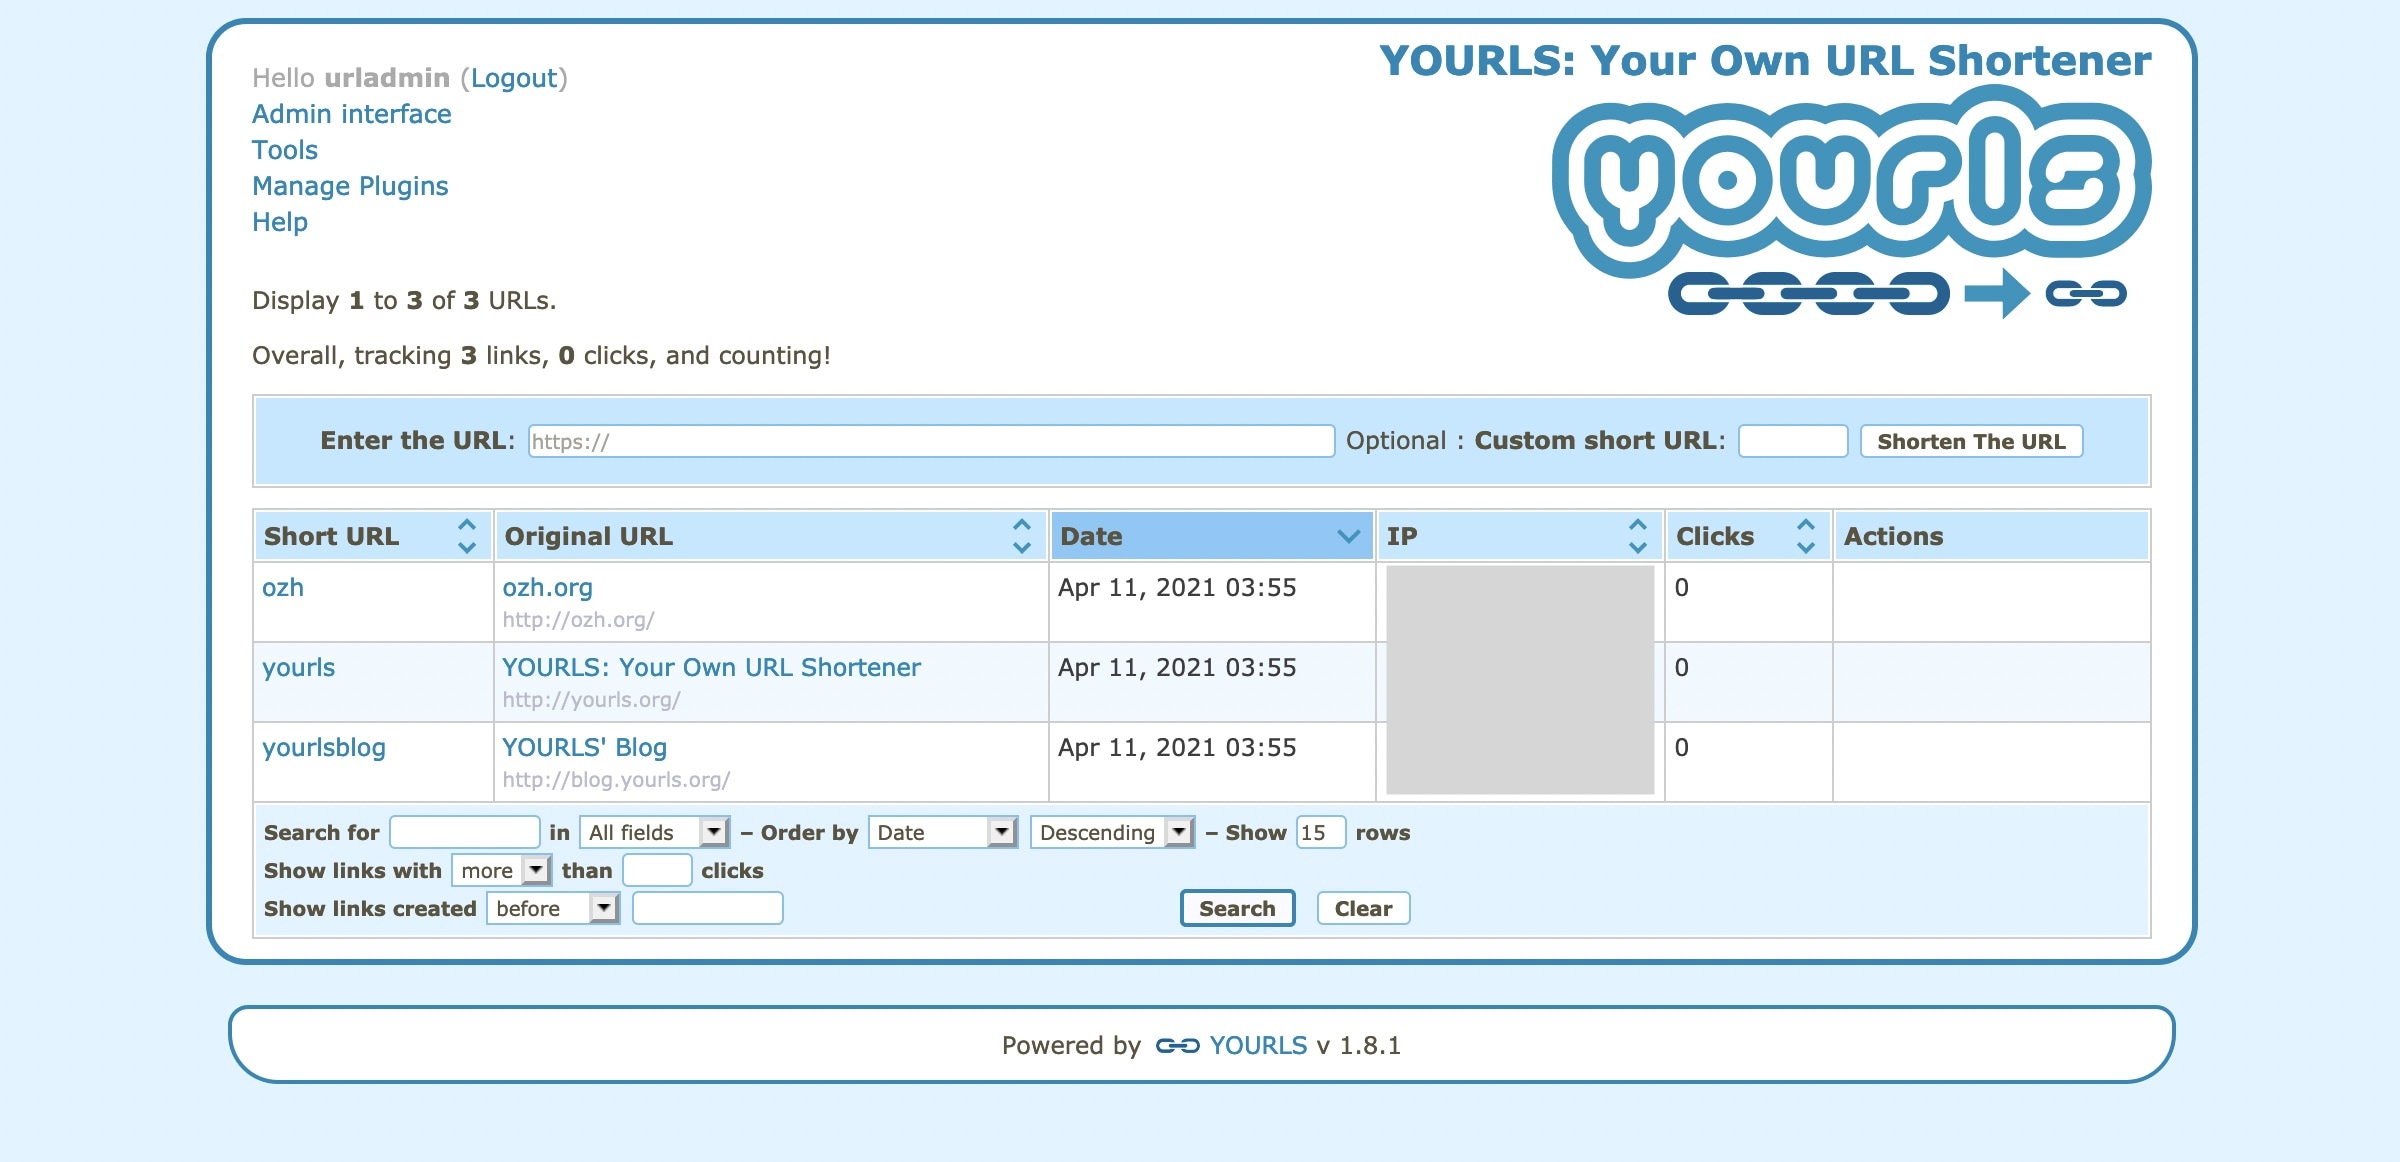This screenshot has height=1162, width=2400.
Task: Sort by Short URL column arrows
Action: coord(466,536)
